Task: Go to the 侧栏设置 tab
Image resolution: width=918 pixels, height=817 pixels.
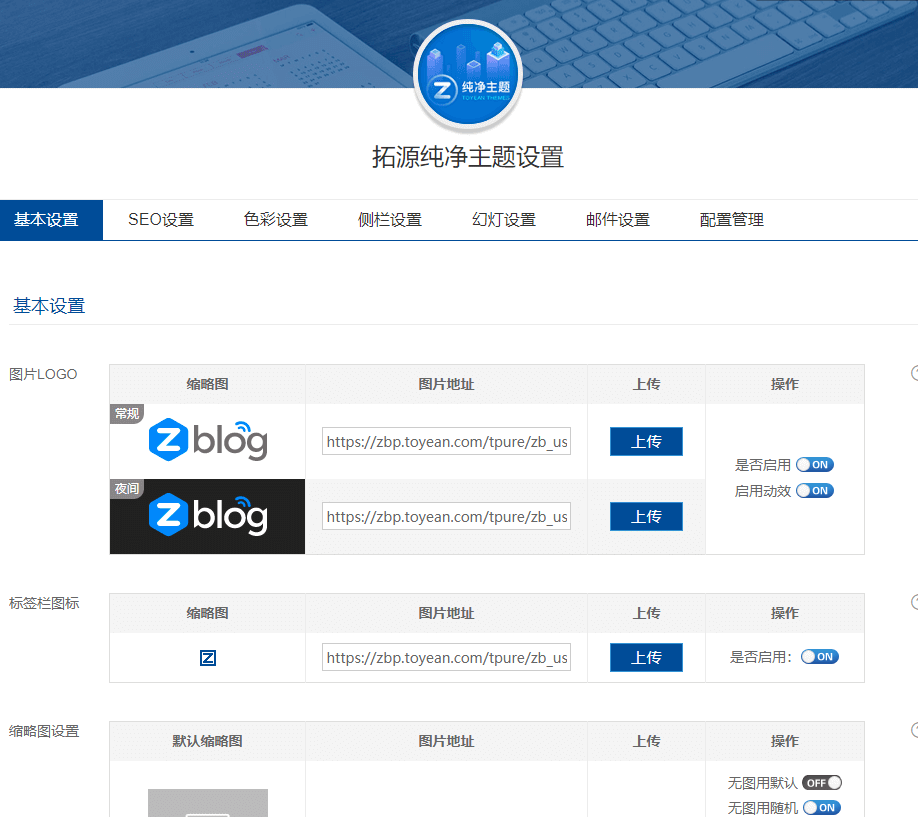Action: (389, 219)
